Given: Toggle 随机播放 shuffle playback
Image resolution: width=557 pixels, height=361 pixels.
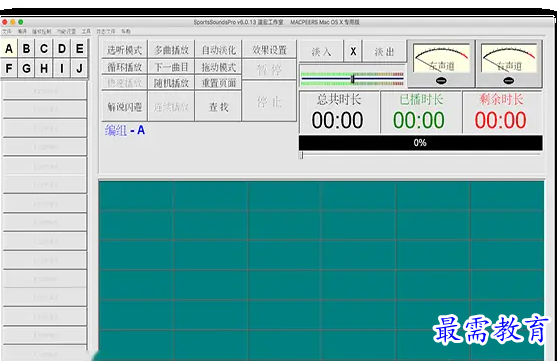Looking at the screenshot, I should (171, 83).
